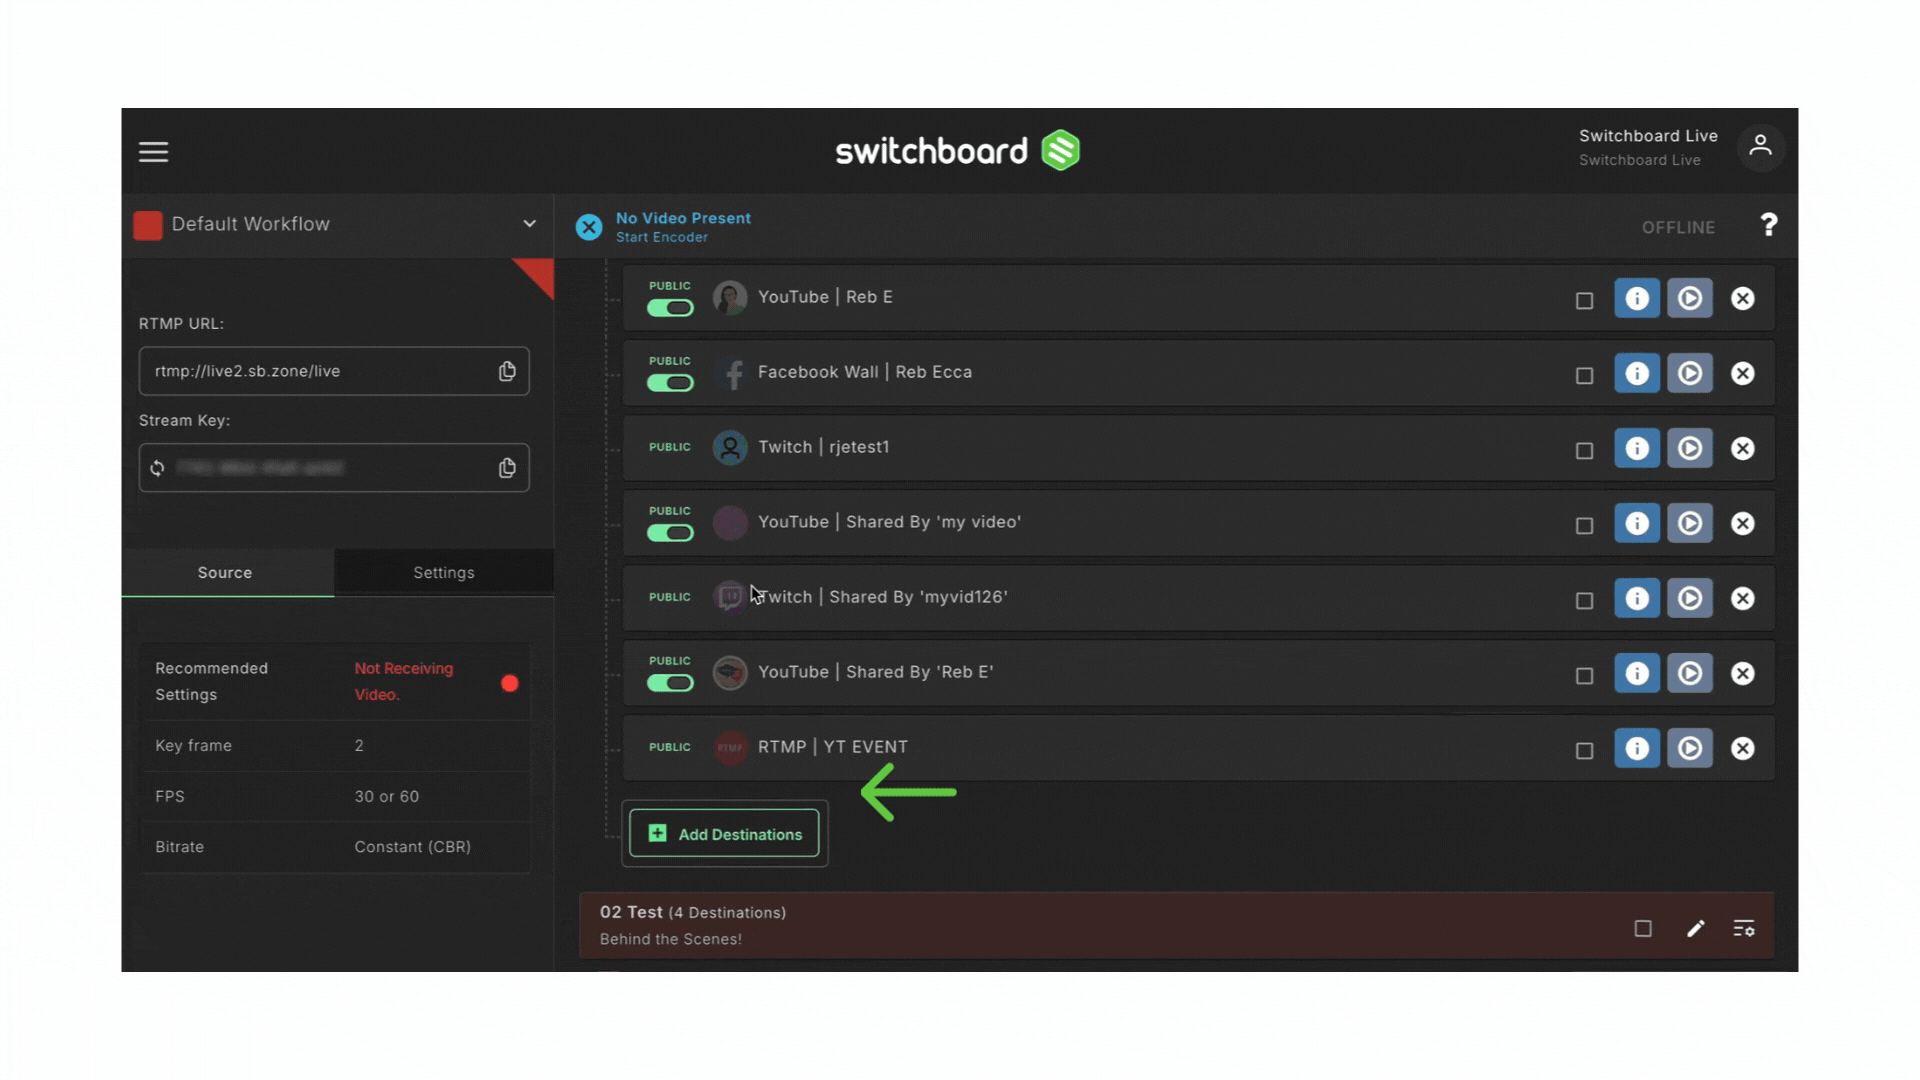The height and width of the screenshot is (1080, 1920).
Task: Click the 'Switchboard Live' account name
Action: [1648, 136]
